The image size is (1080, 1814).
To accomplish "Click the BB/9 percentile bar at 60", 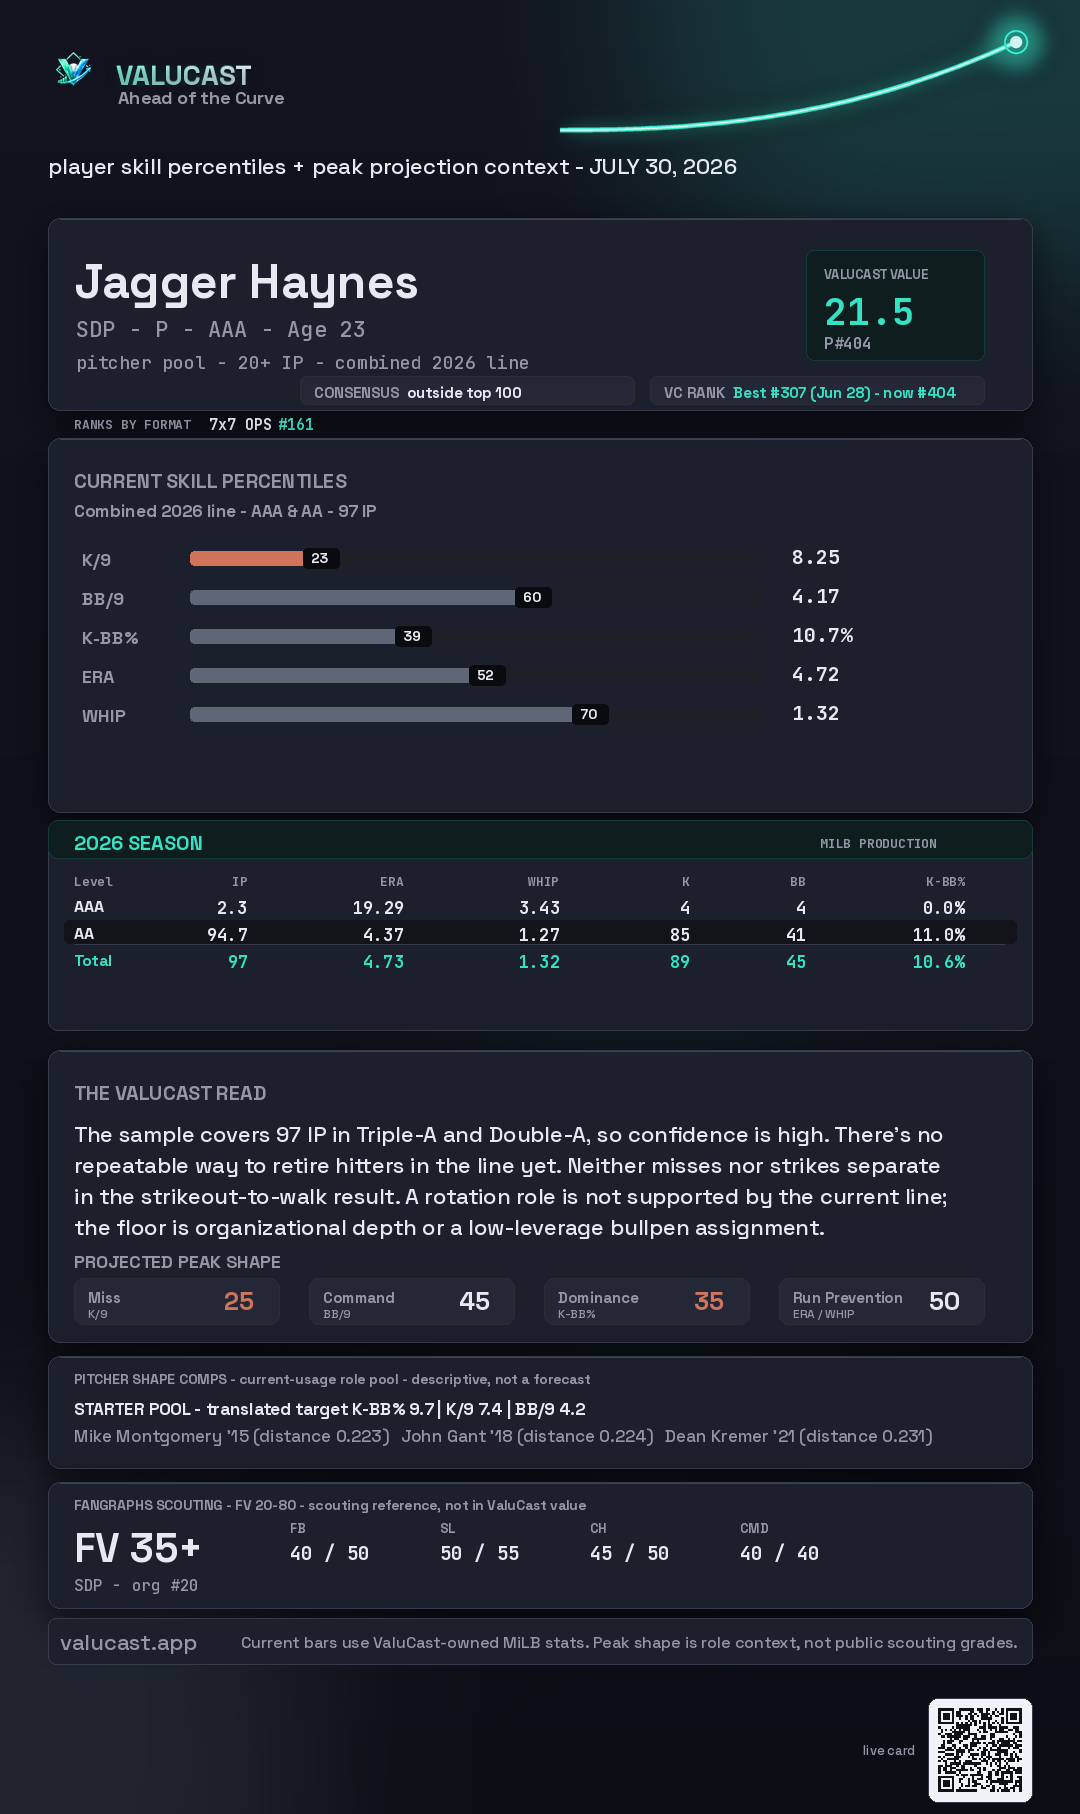I will [x=476, y=597].
